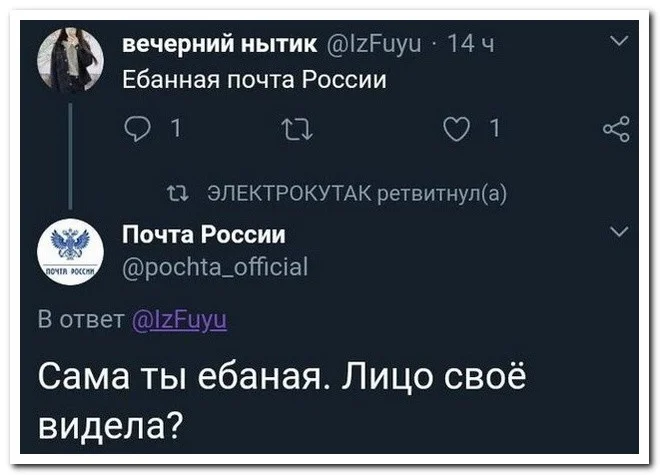This screenshot has width=660, height=475.
Task: Click the Почта России account name
Action: [x=203, y=235]
